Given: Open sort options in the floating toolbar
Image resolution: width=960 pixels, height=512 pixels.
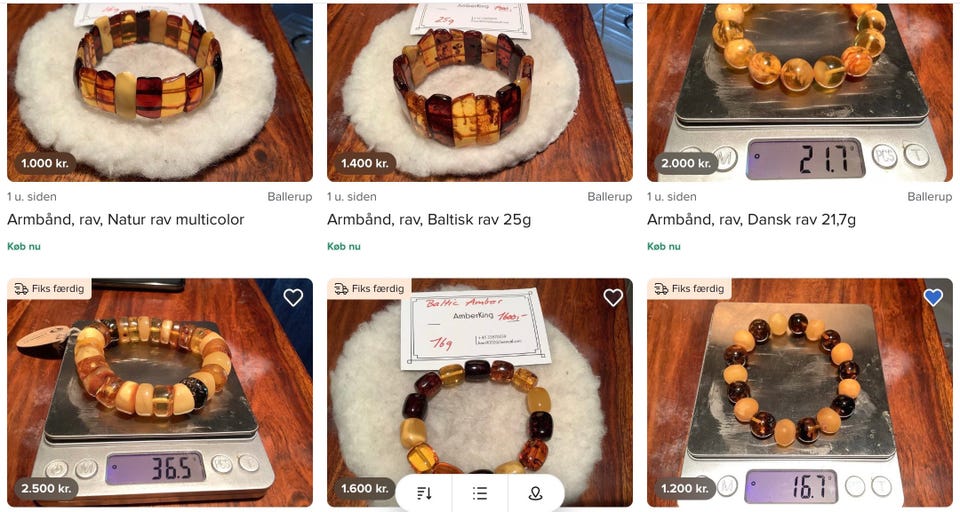Looking at the screenshot, I should click(424, 494).
